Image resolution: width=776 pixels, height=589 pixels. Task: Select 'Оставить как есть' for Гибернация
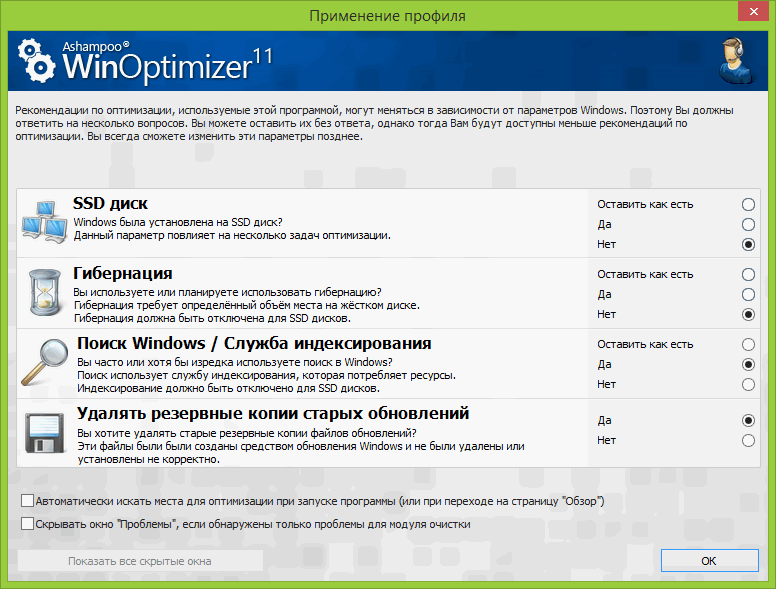pyautogui.click(x=748, y=274)
